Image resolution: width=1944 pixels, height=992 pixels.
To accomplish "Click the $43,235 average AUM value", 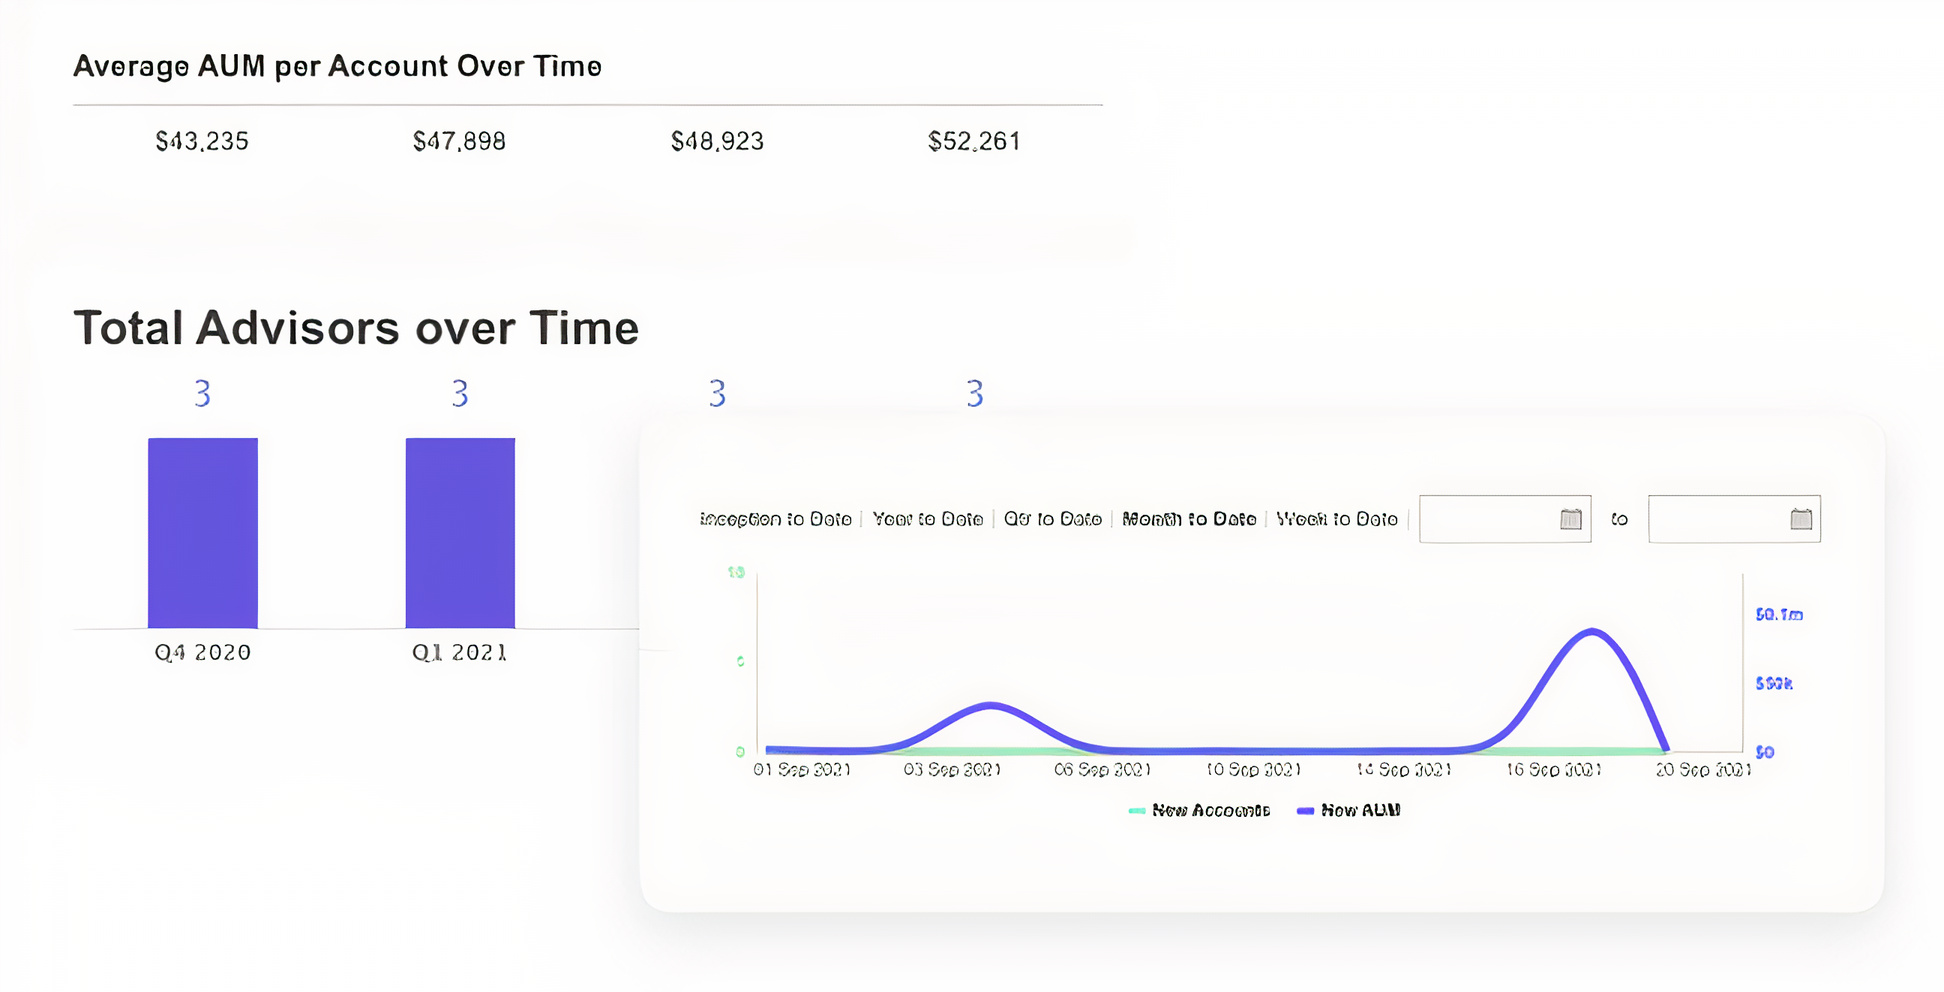I will click(202, 142).
